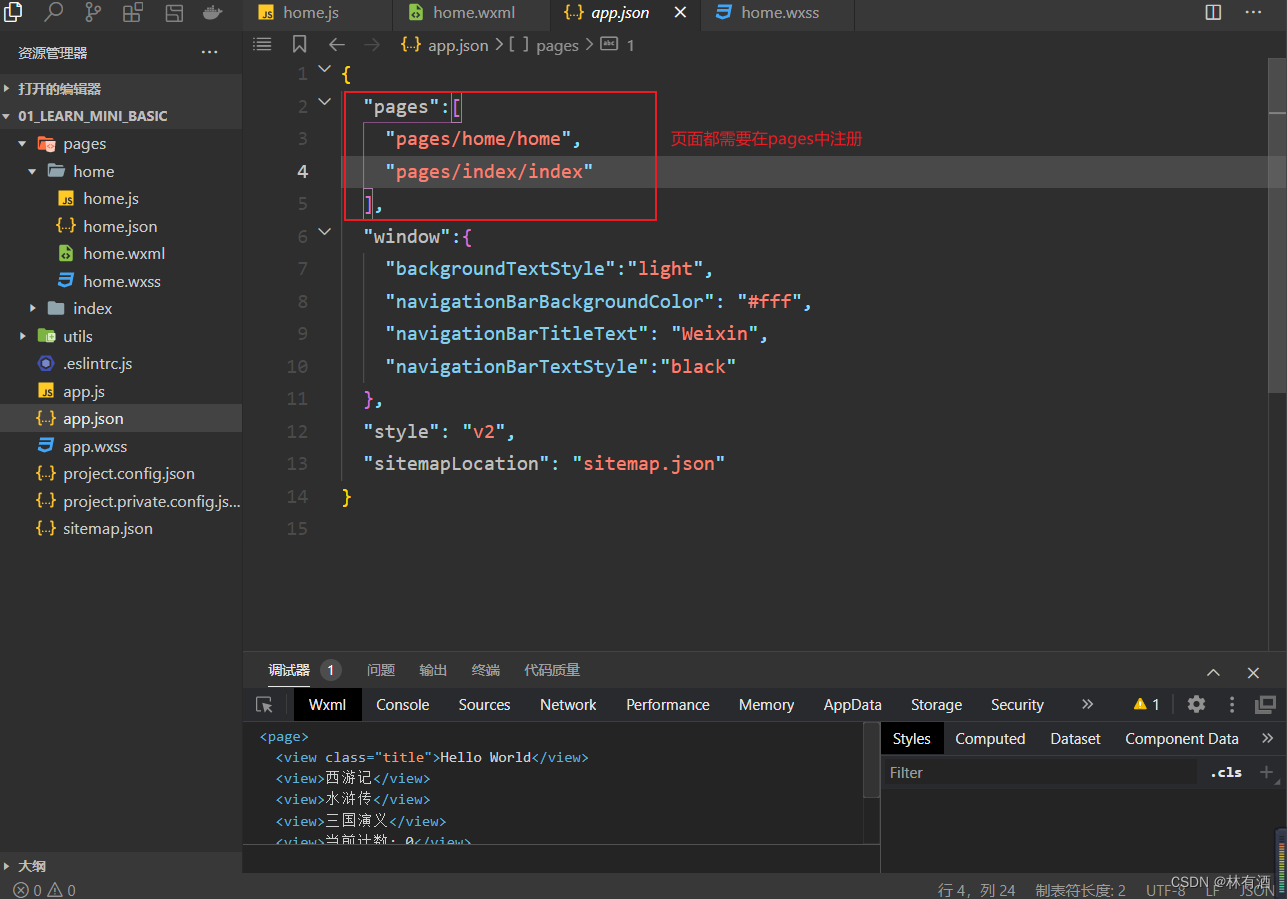
Task: Fold the window object on line 6
Action: (324, 231)
